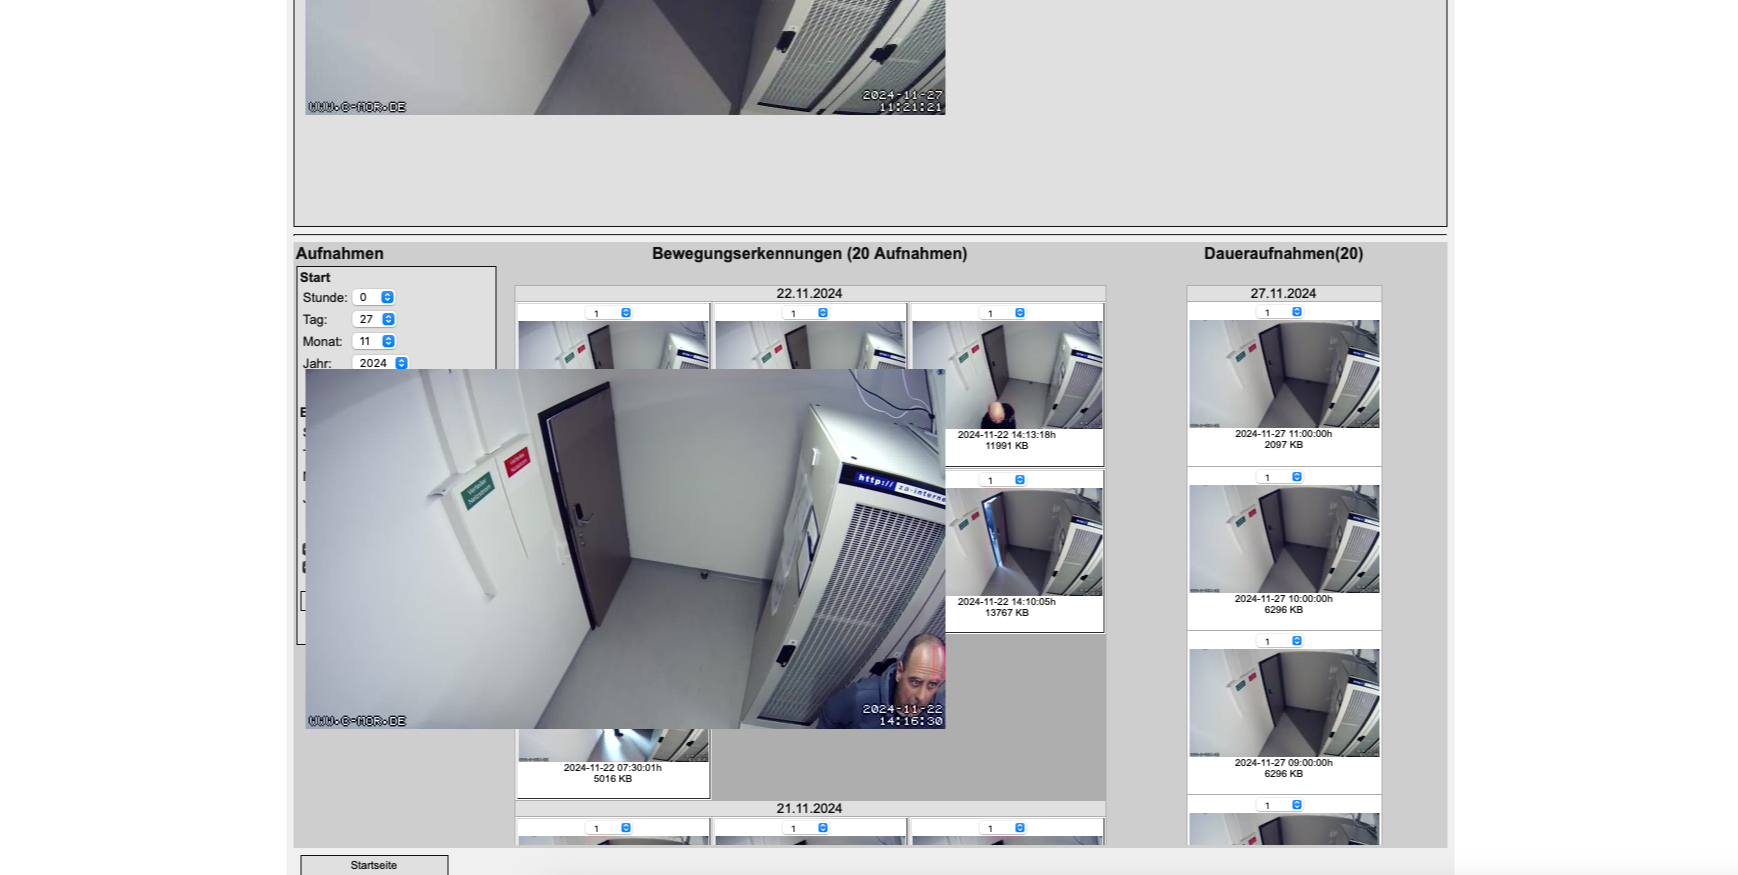Open continuous recording from 2024-11-27 11:00:00h
The image size is (1738, 875).
[1284, 374]
